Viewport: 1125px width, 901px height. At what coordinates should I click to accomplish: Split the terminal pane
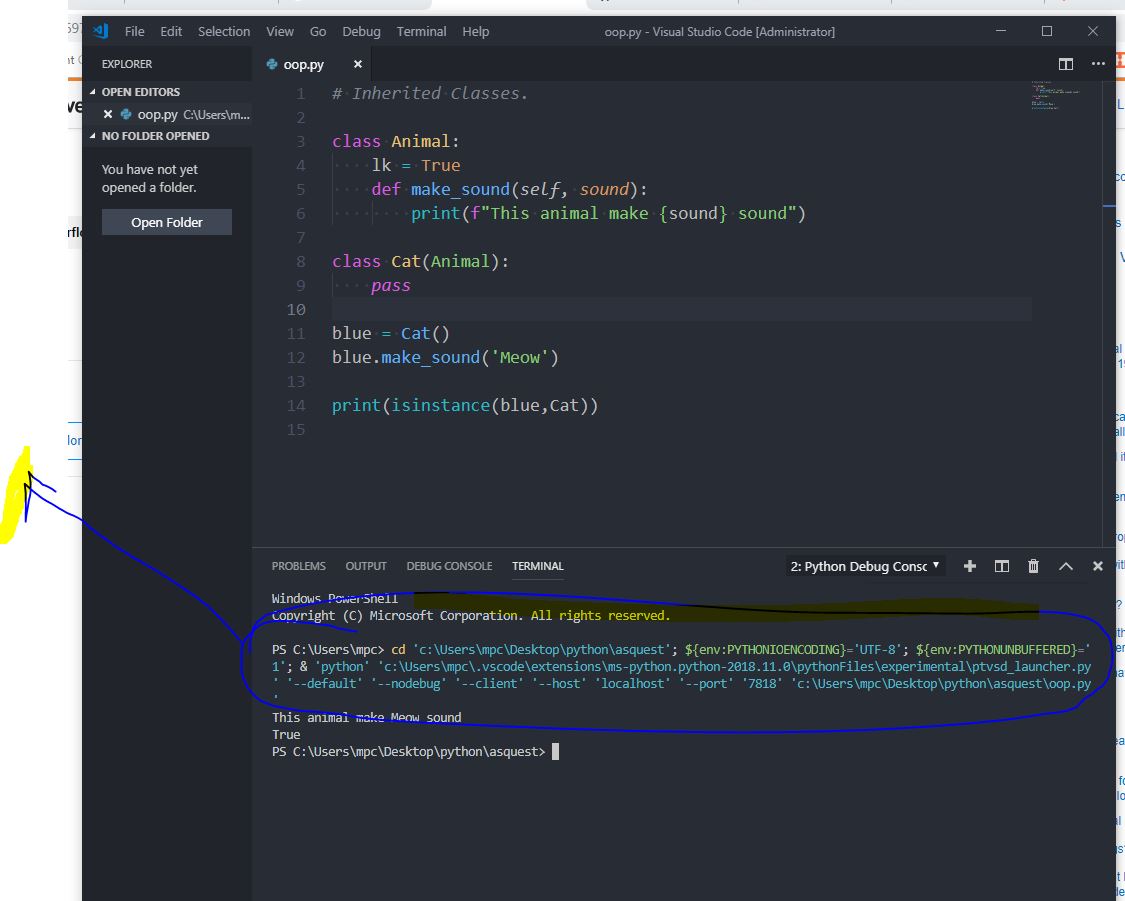tap(1001, 566)
